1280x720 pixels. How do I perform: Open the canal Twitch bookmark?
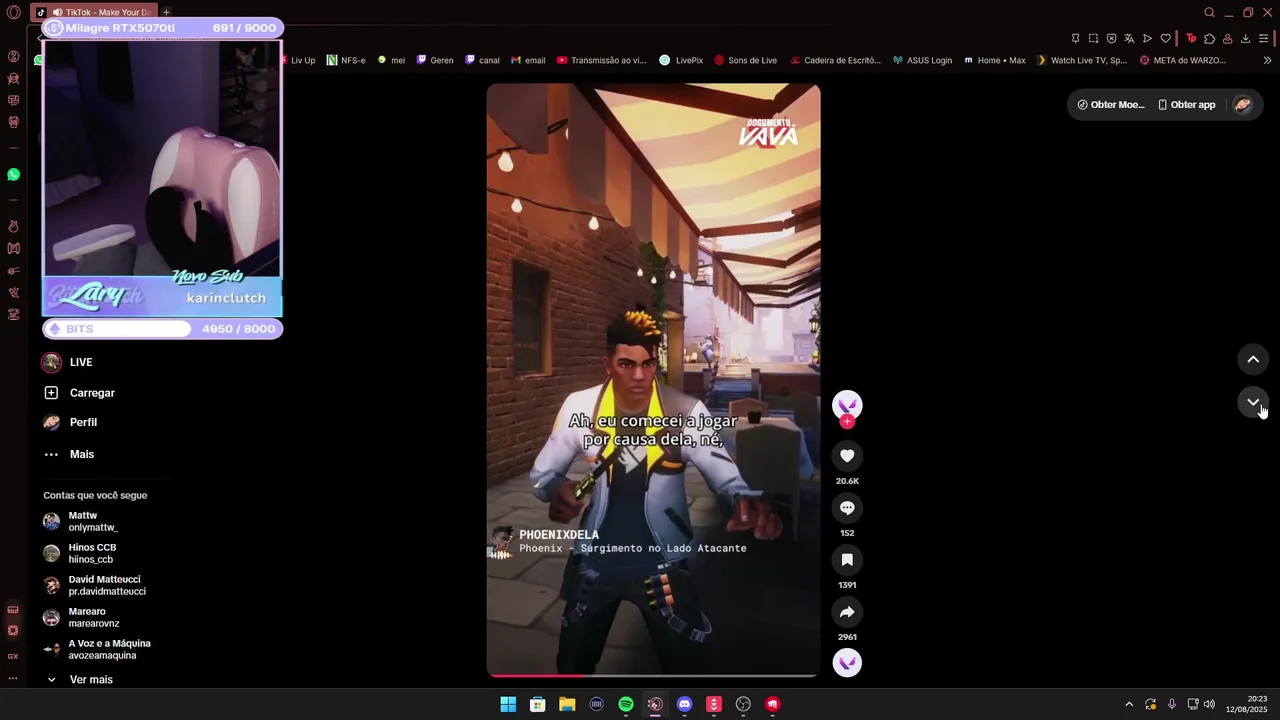(482, 60)
